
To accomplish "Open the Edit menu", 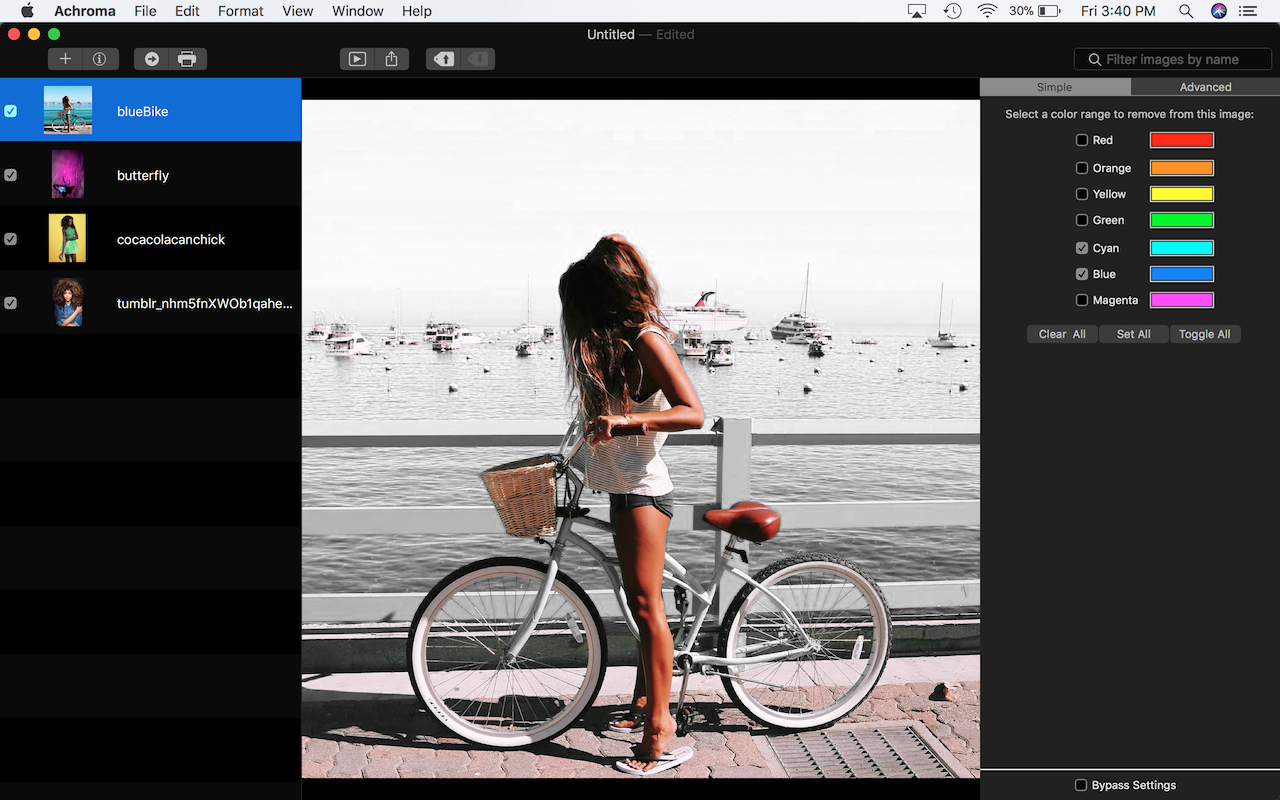I will click(x=187, y=11).
